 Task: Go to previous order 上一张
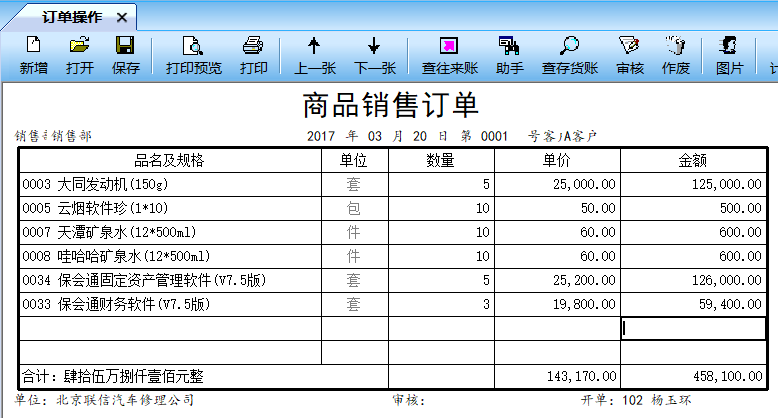315,55
